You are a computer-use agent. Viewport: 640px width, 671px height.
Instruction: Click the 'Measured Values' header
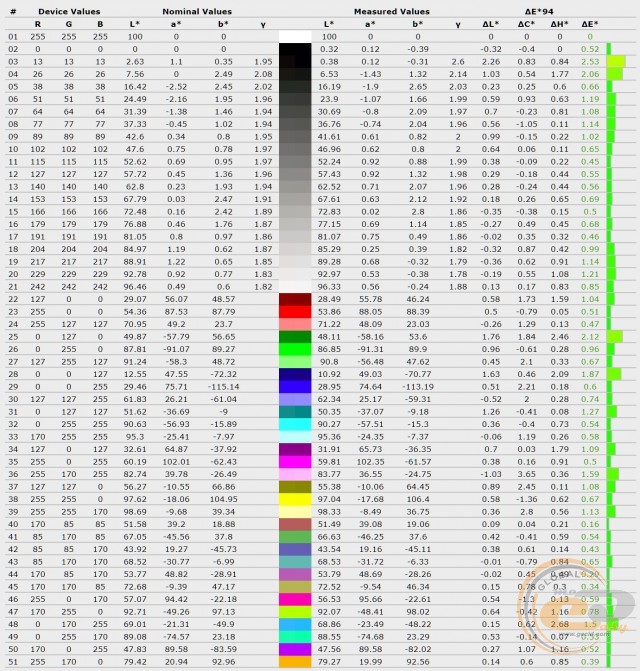point(391,12)
